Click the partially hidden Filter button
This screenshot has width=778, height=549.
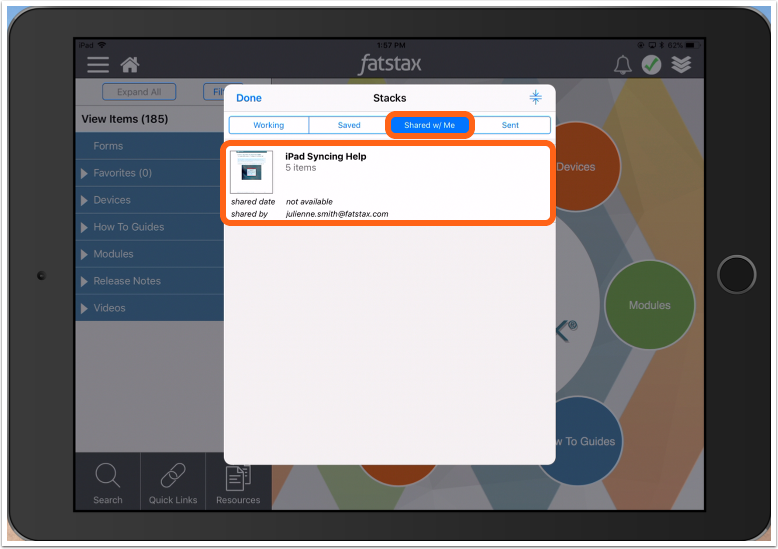pyautogui.click(x=214, y=92)
